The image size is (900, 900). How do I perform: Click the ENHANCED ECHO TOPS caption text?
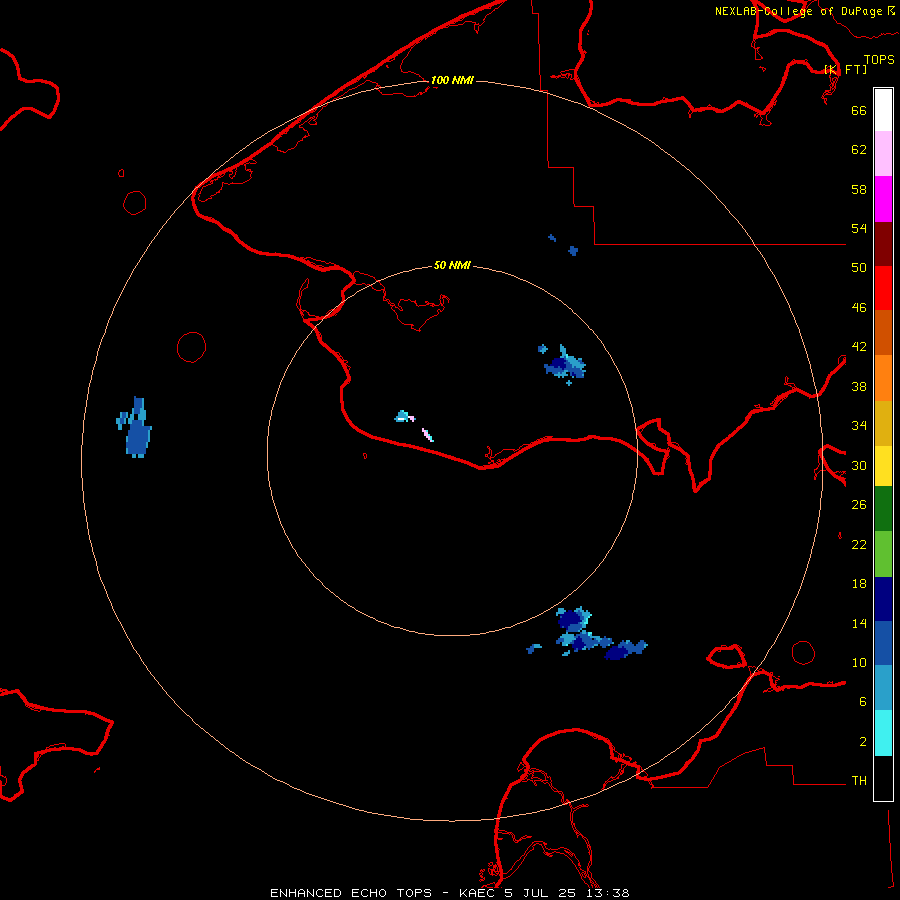click(x=351, y=893)
